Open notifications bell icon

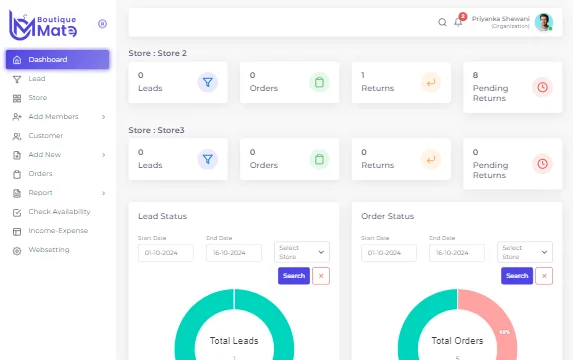pos(458,22)
